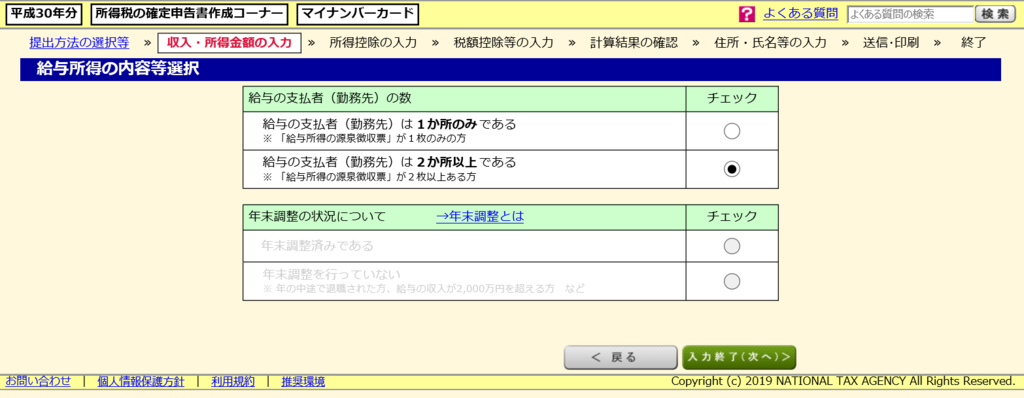Image resolution: width=1024 pixels, height=398 pixels.
Task: Open the 個人情報保護方針 footer link
Action: point(140,381)
